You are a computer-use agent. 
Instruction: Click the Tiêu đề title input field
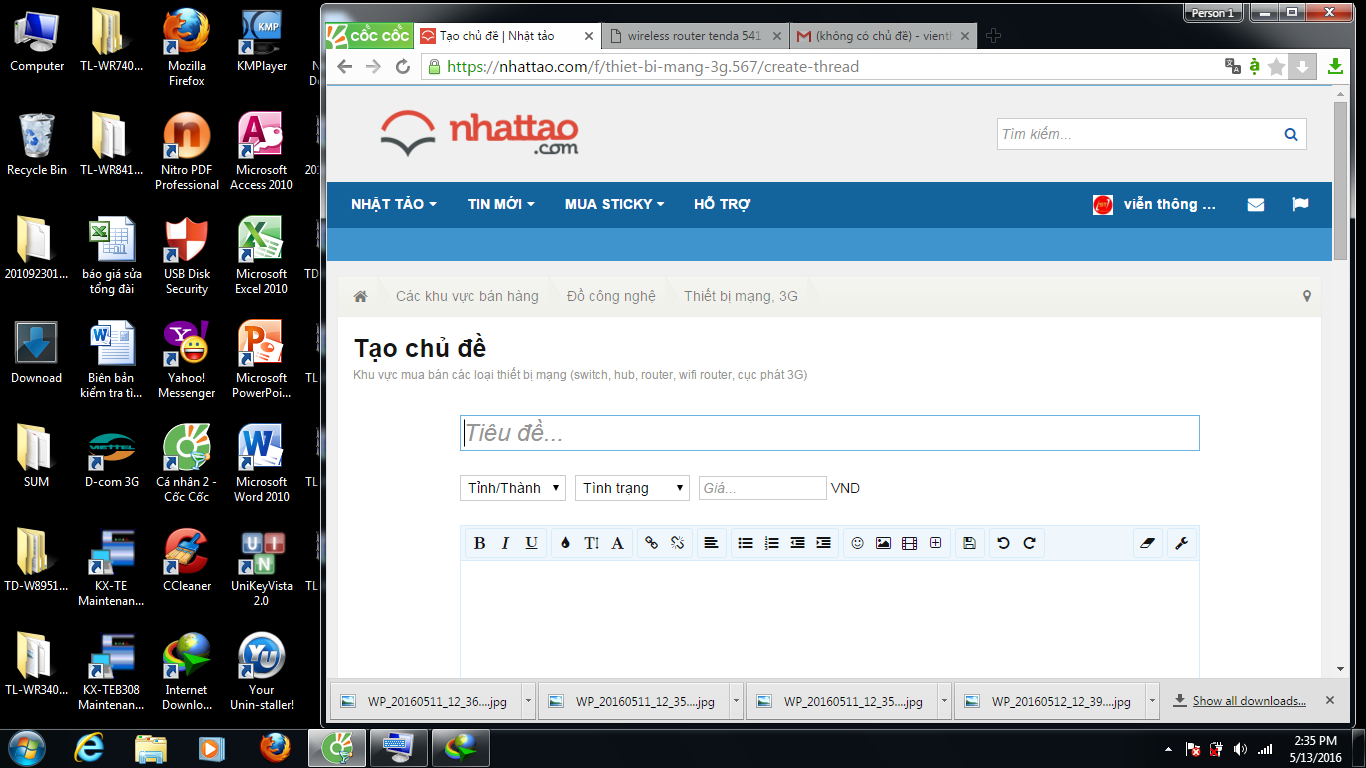point(829,433)
